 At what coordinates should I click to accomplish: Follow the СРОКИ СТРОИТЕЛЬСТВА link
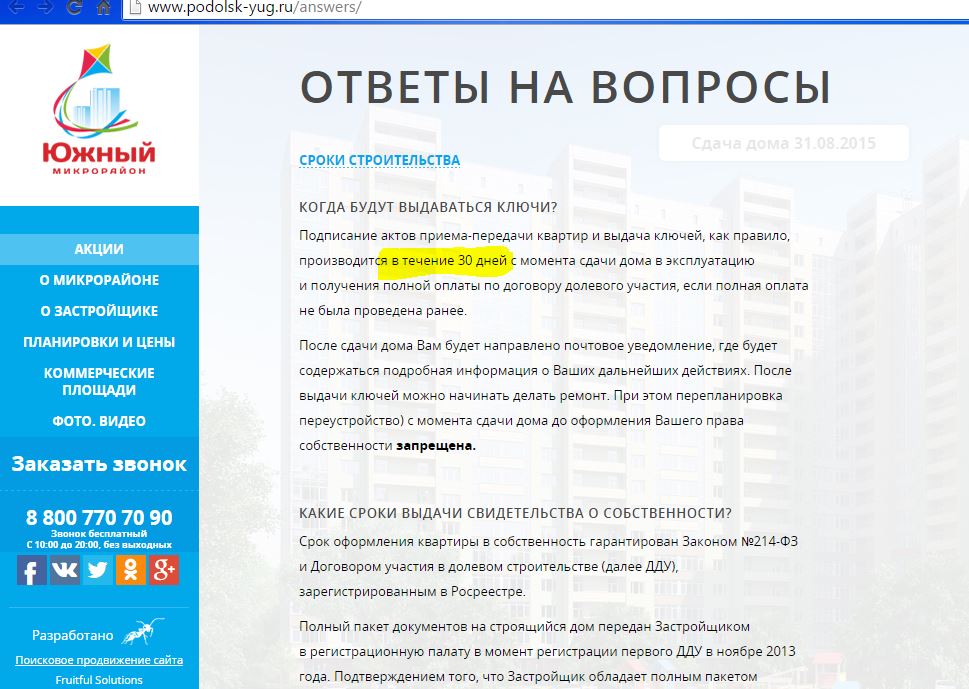[x=379, y=160]
